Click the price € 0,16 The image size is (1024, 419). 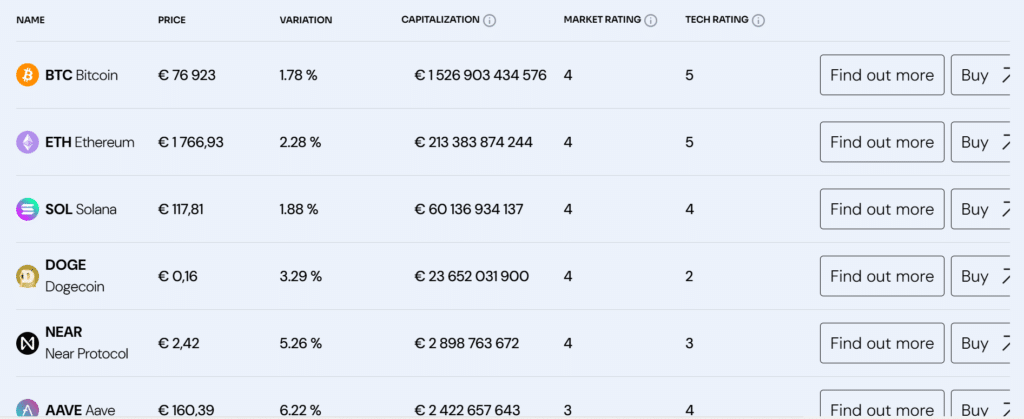click(x=178, y=276)
